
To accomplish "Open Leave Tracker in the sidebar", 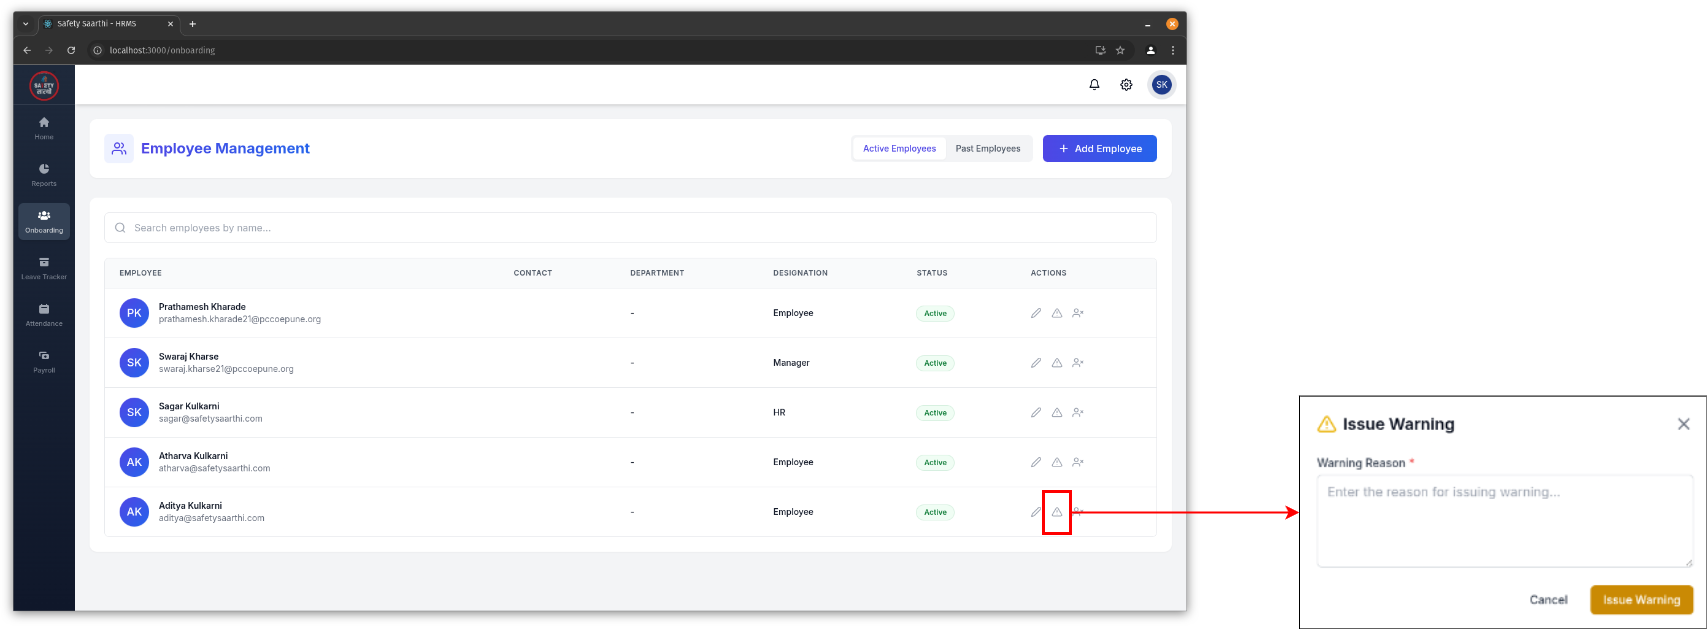I will tap(44, 268).
